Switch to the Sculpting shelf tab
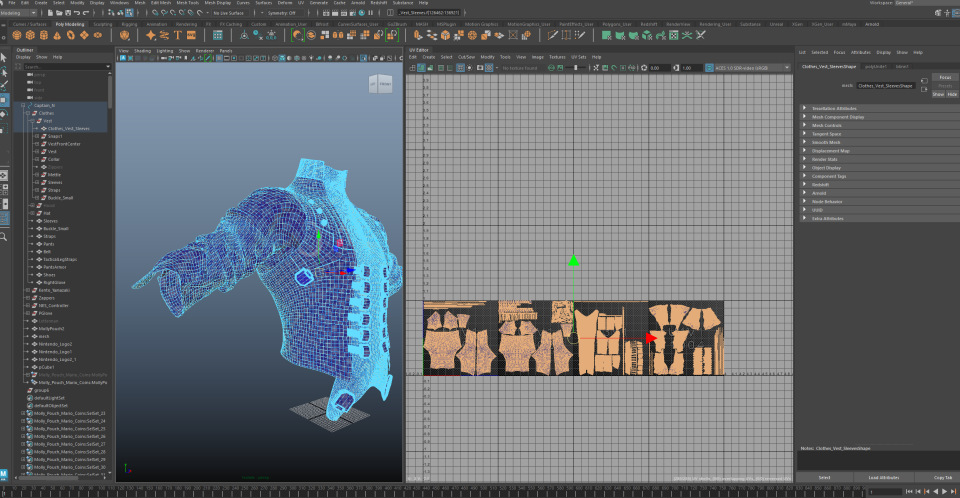The image size is (960, 498). click(102, 25)
